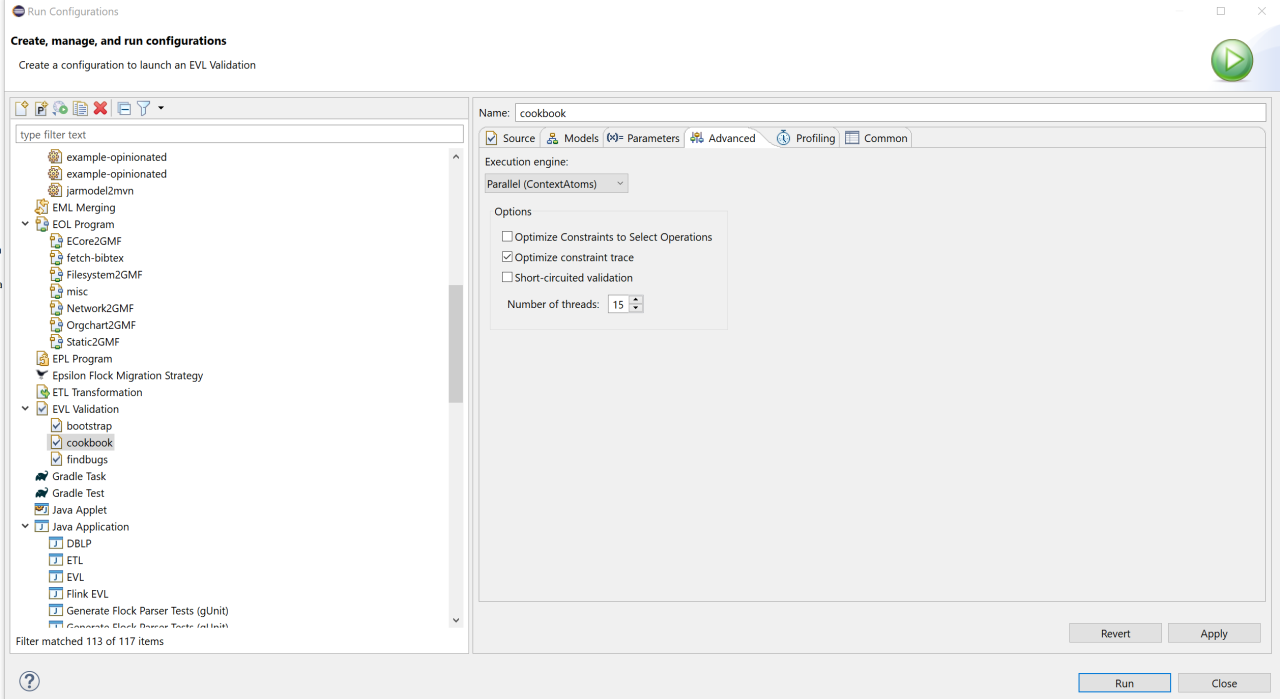Click the green Run arrow icon
Screen dimensions: 1280x699
pos(1231,61)
